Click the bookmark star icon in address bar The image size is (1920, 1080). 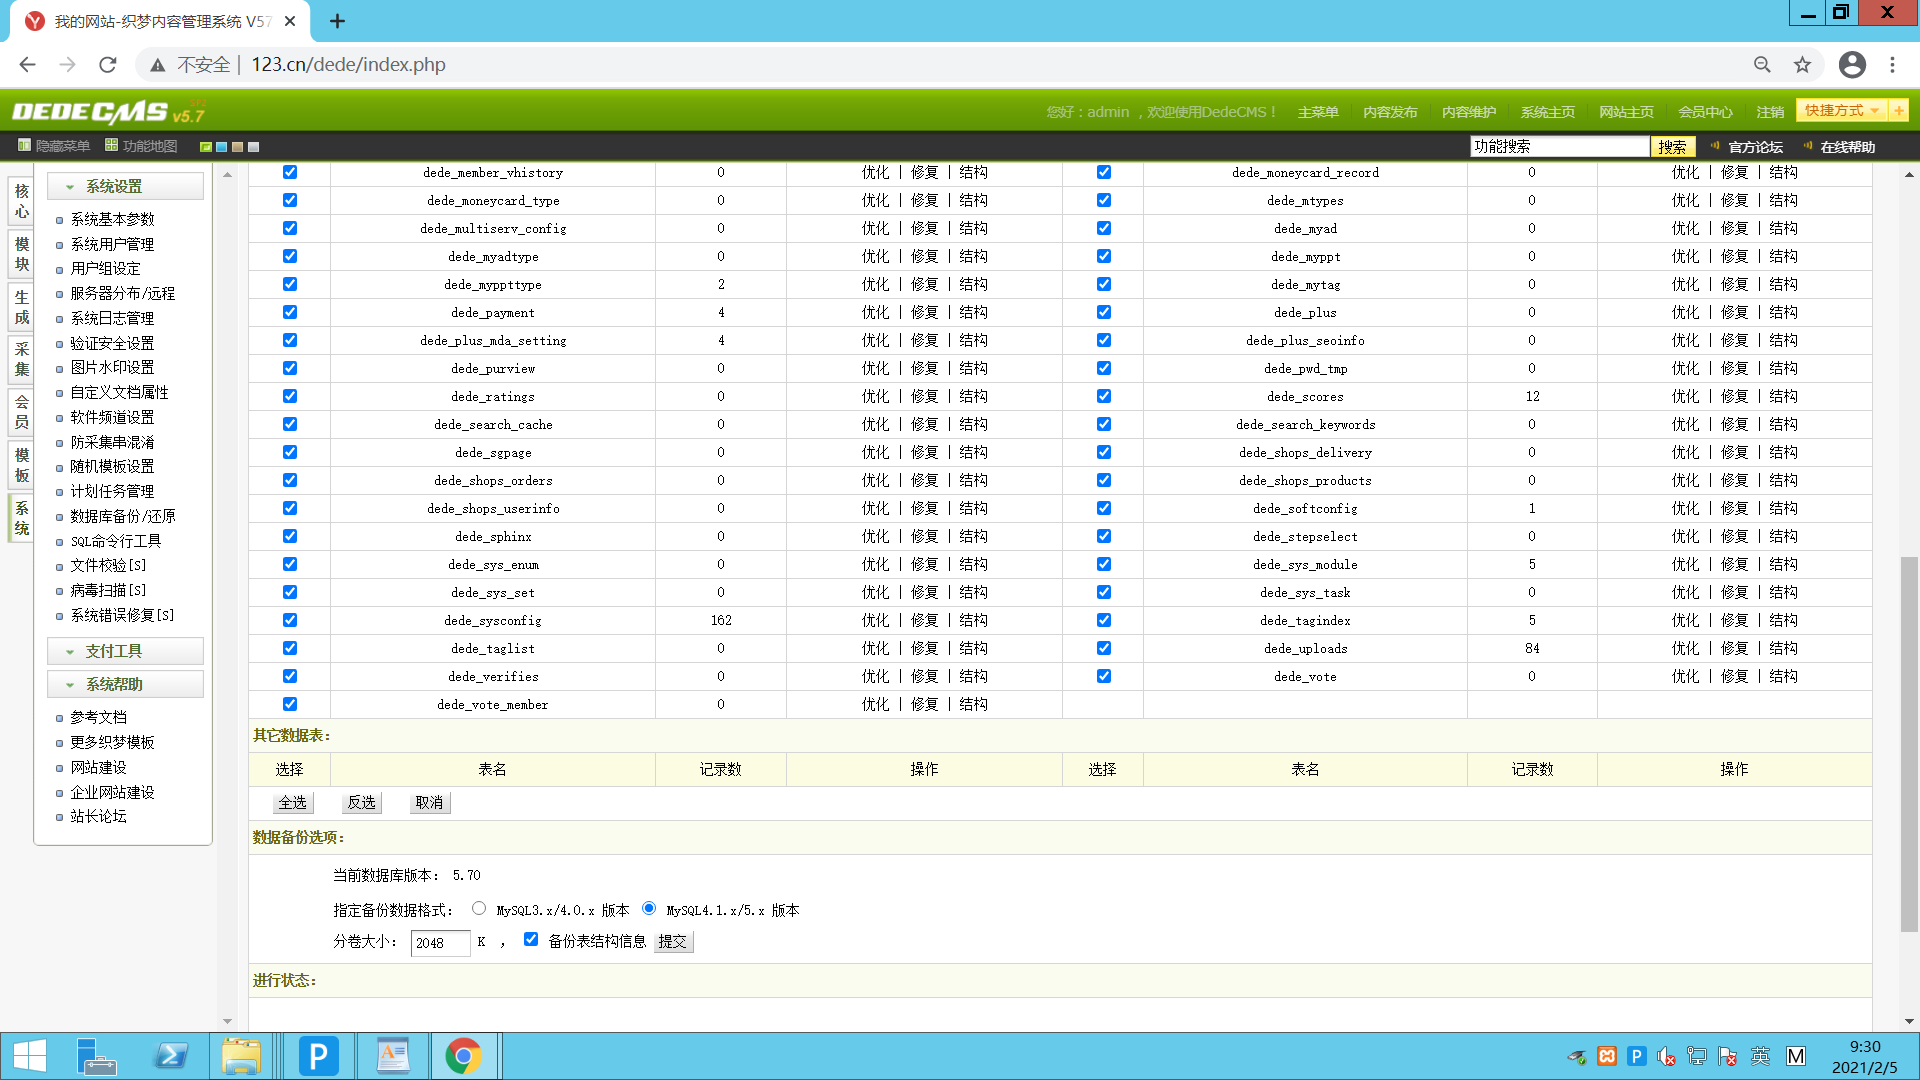(1802, 65)
